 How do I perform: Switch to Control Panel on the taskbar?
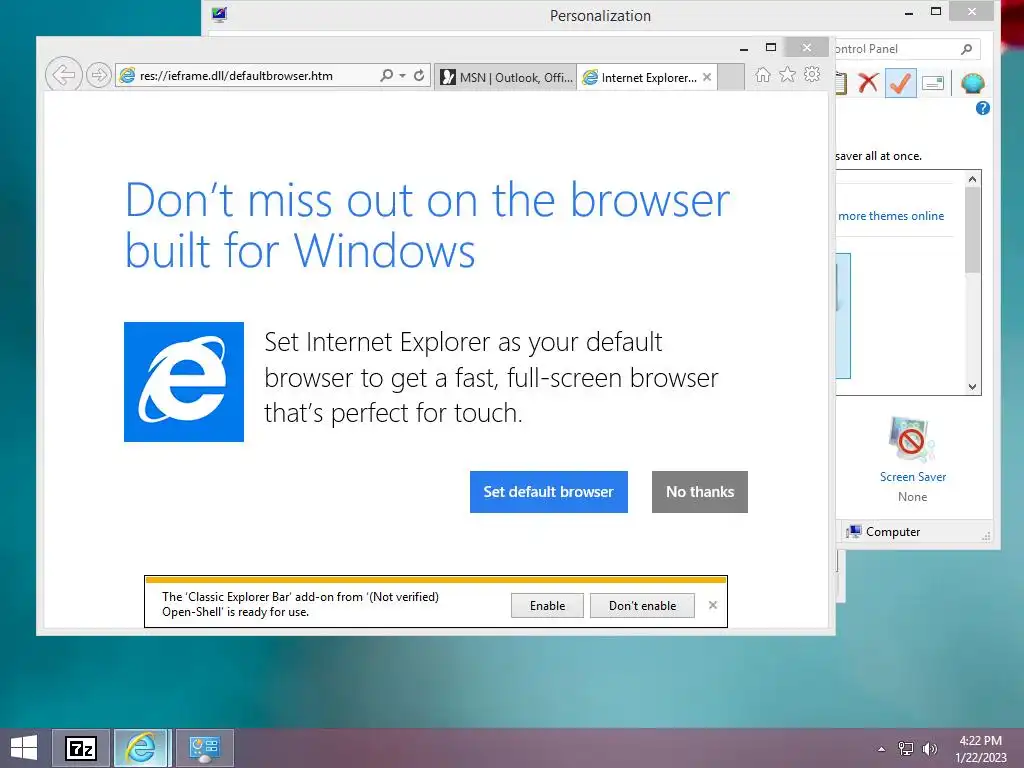coord(204,748)
